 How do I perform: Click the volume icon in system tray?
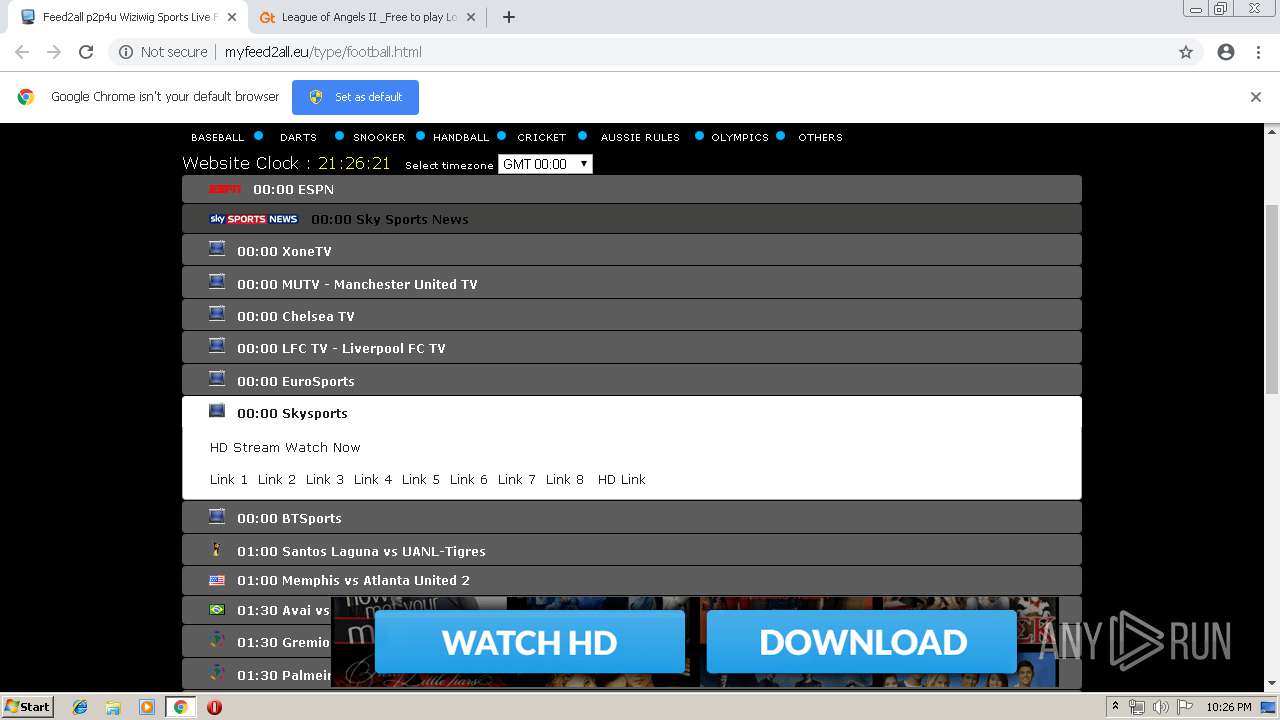click(x=1160, y=707)
